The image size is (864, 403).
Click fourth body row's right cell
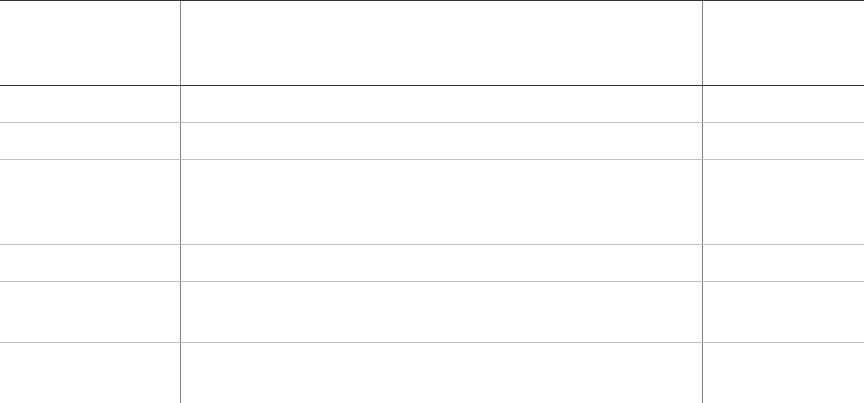coord(783,263)
